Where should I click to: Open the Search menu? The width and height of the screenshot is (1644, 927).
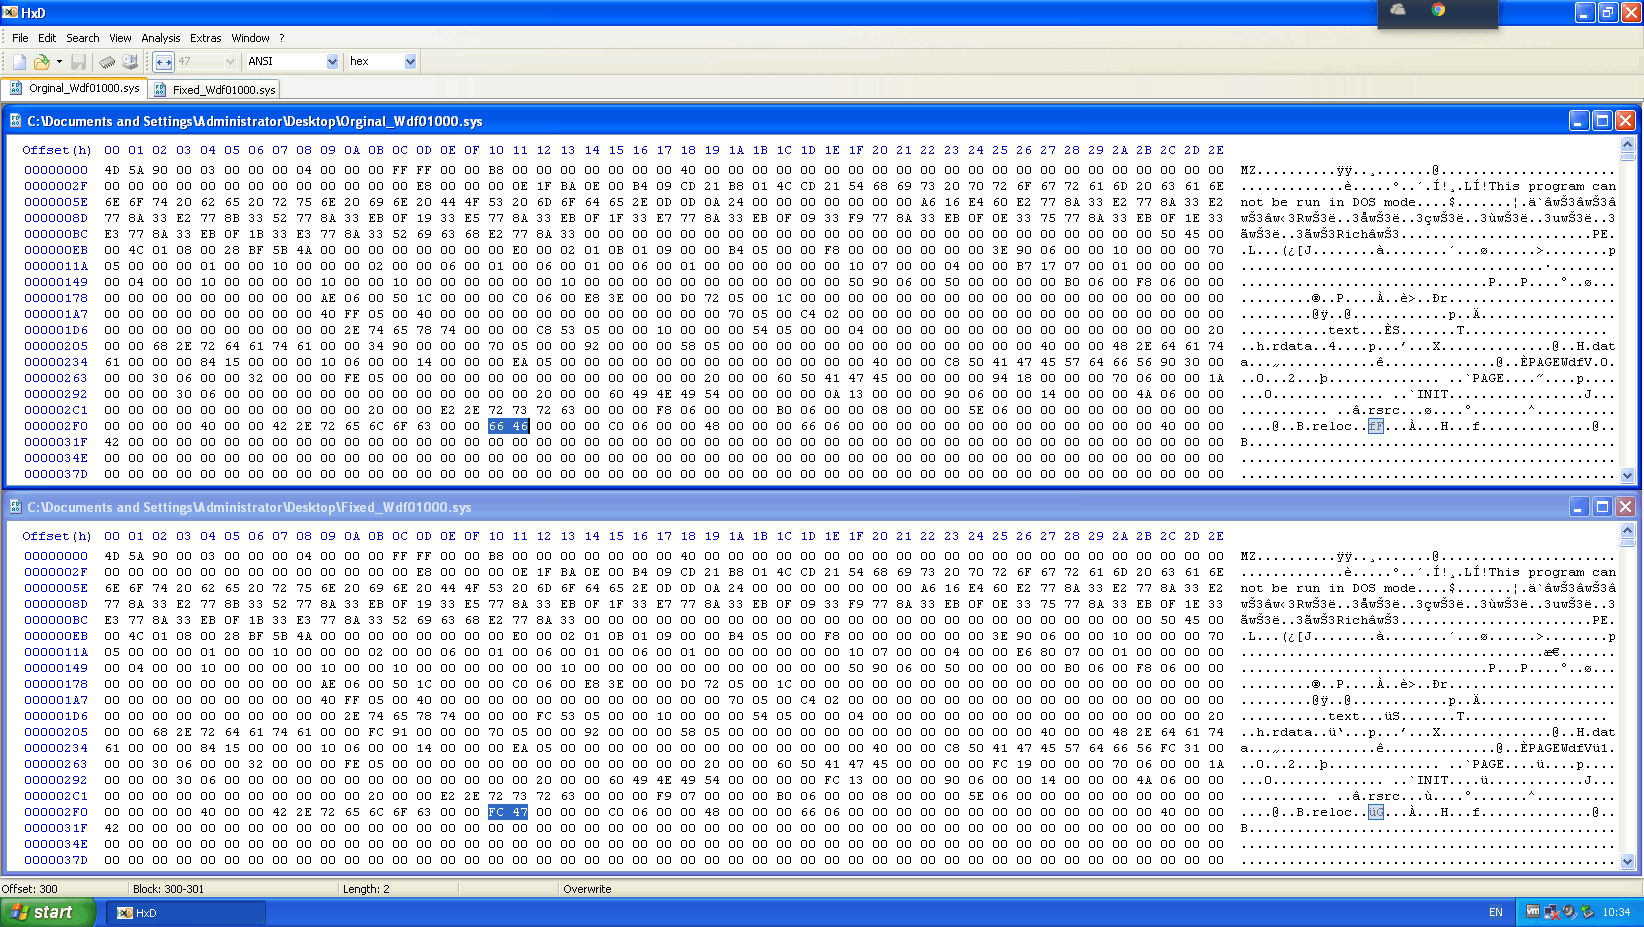tap(83, 38)
